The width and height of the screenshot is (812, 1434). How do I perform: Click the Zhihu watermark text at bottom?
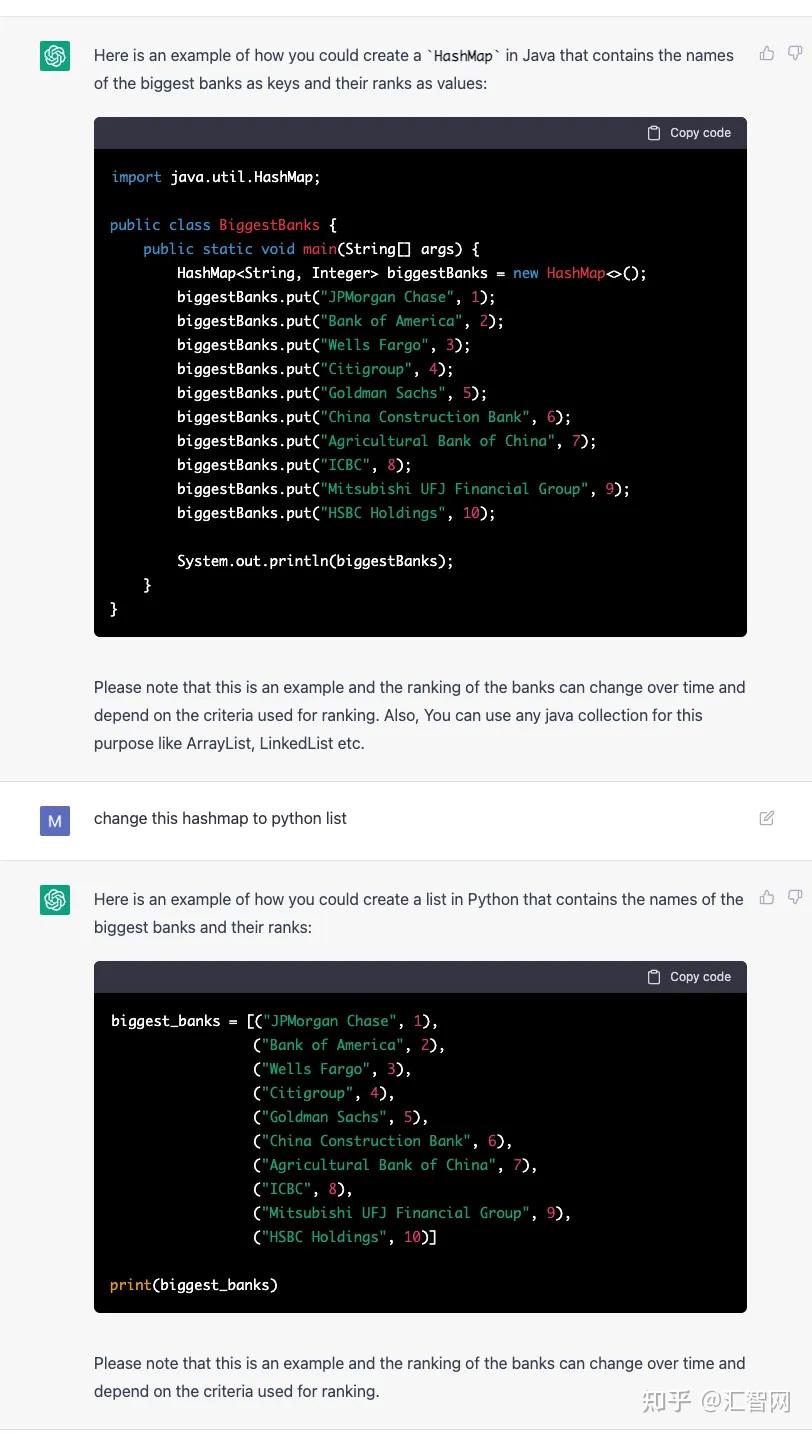[716, 1401]
